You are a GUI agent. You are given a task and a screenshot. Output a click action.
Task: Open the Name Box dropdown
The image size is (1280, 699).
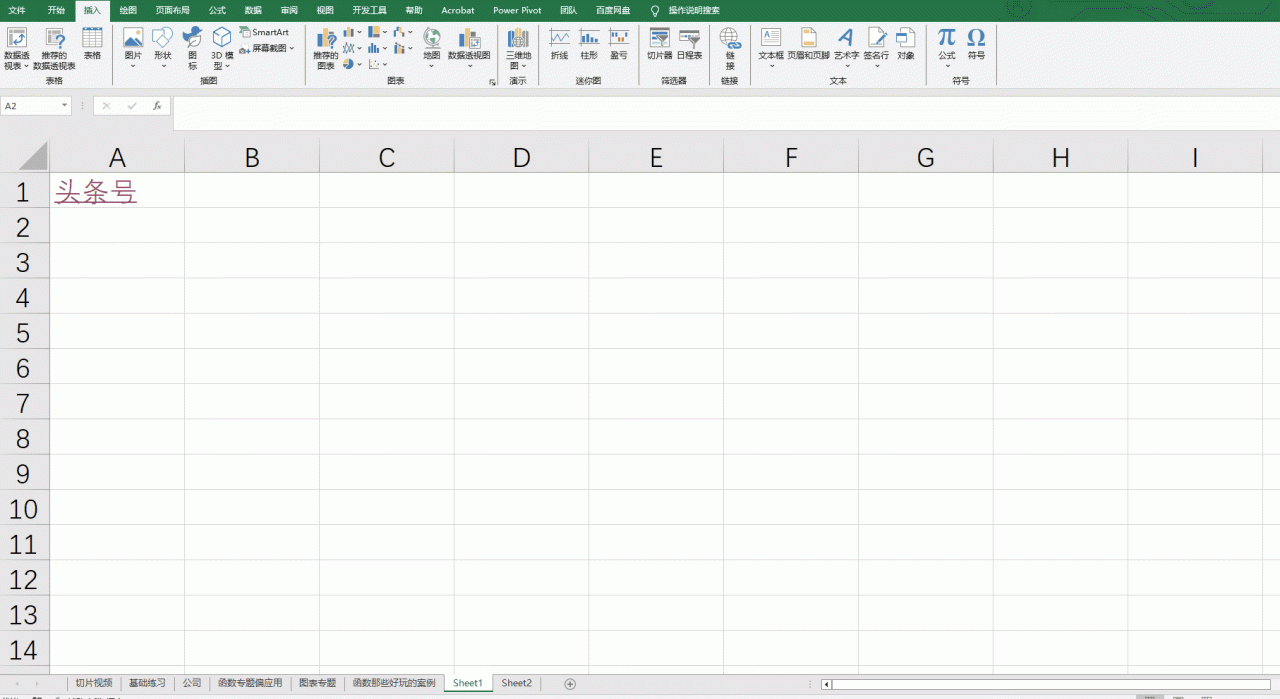tap(65, 105)
